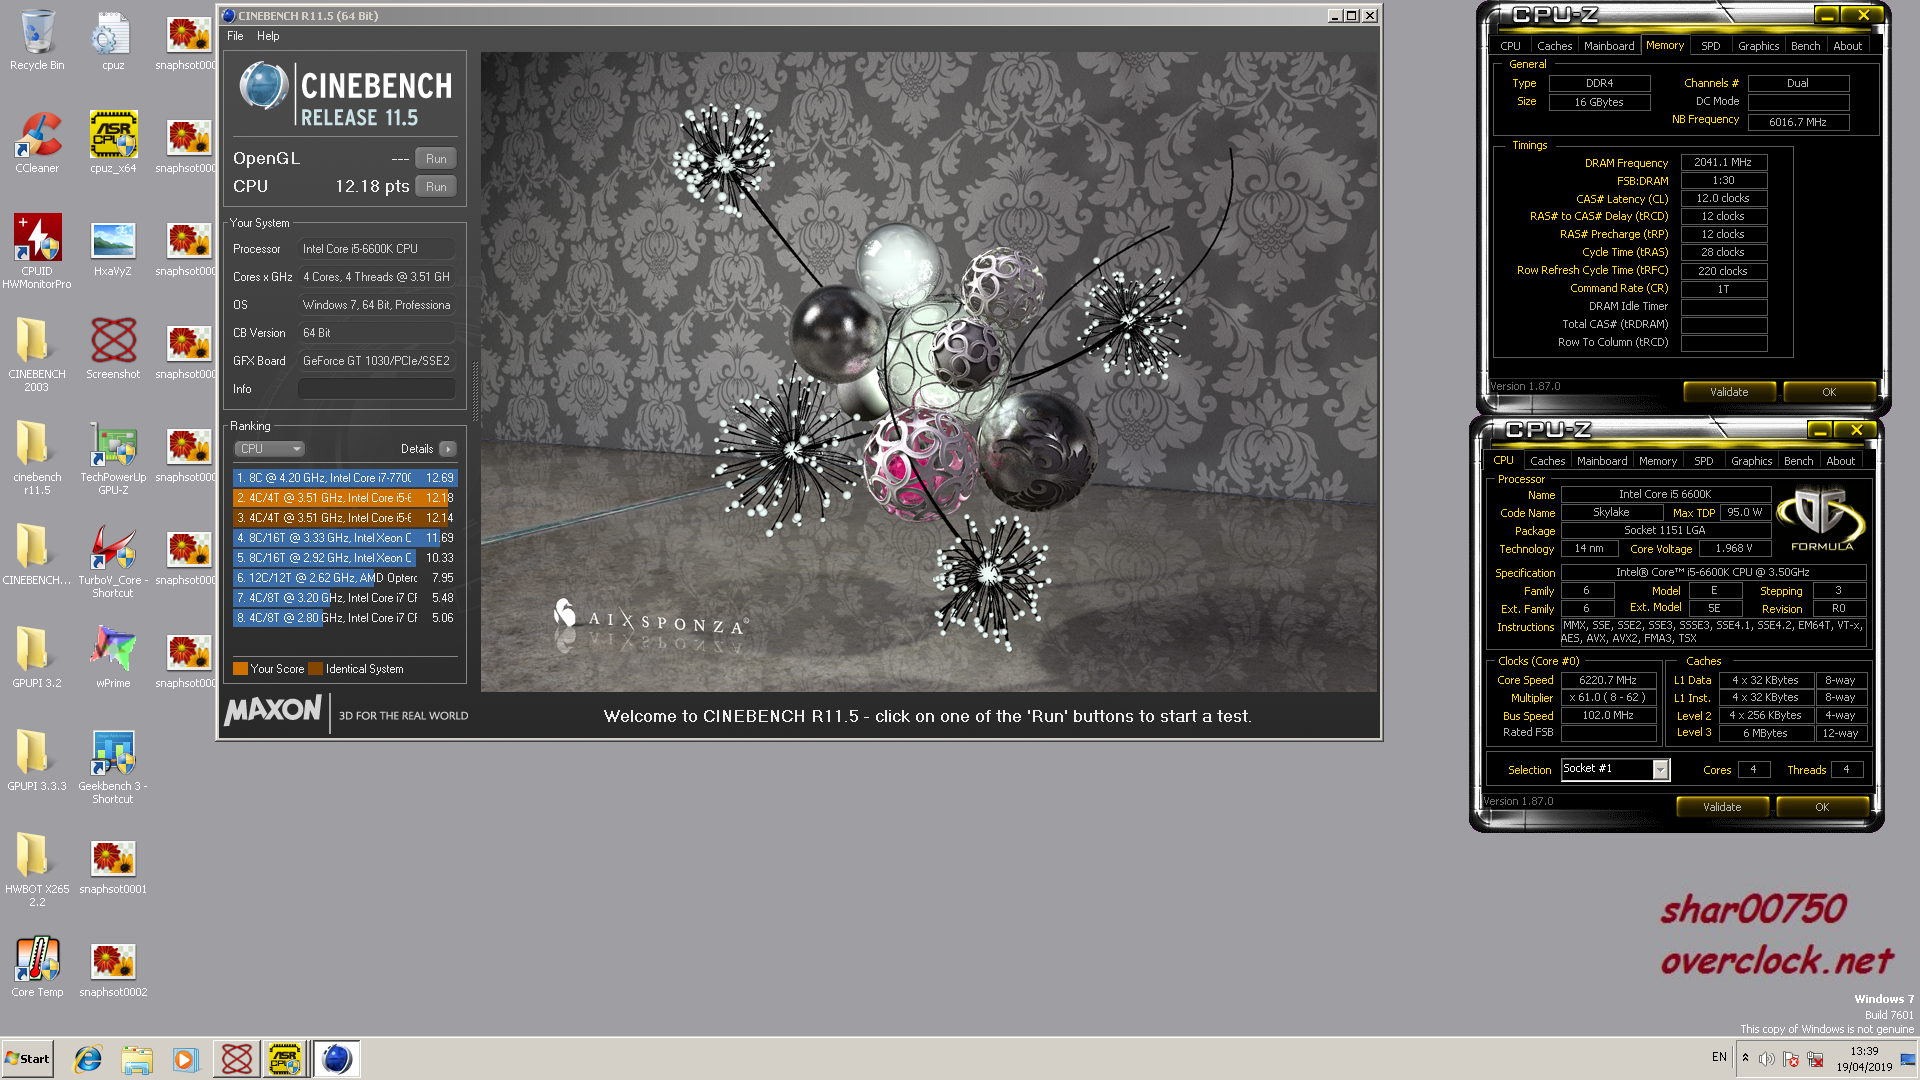Switch to Screenshot app in taskbar
This screenshot has width=1920, height=1080.
point(237,1059)
